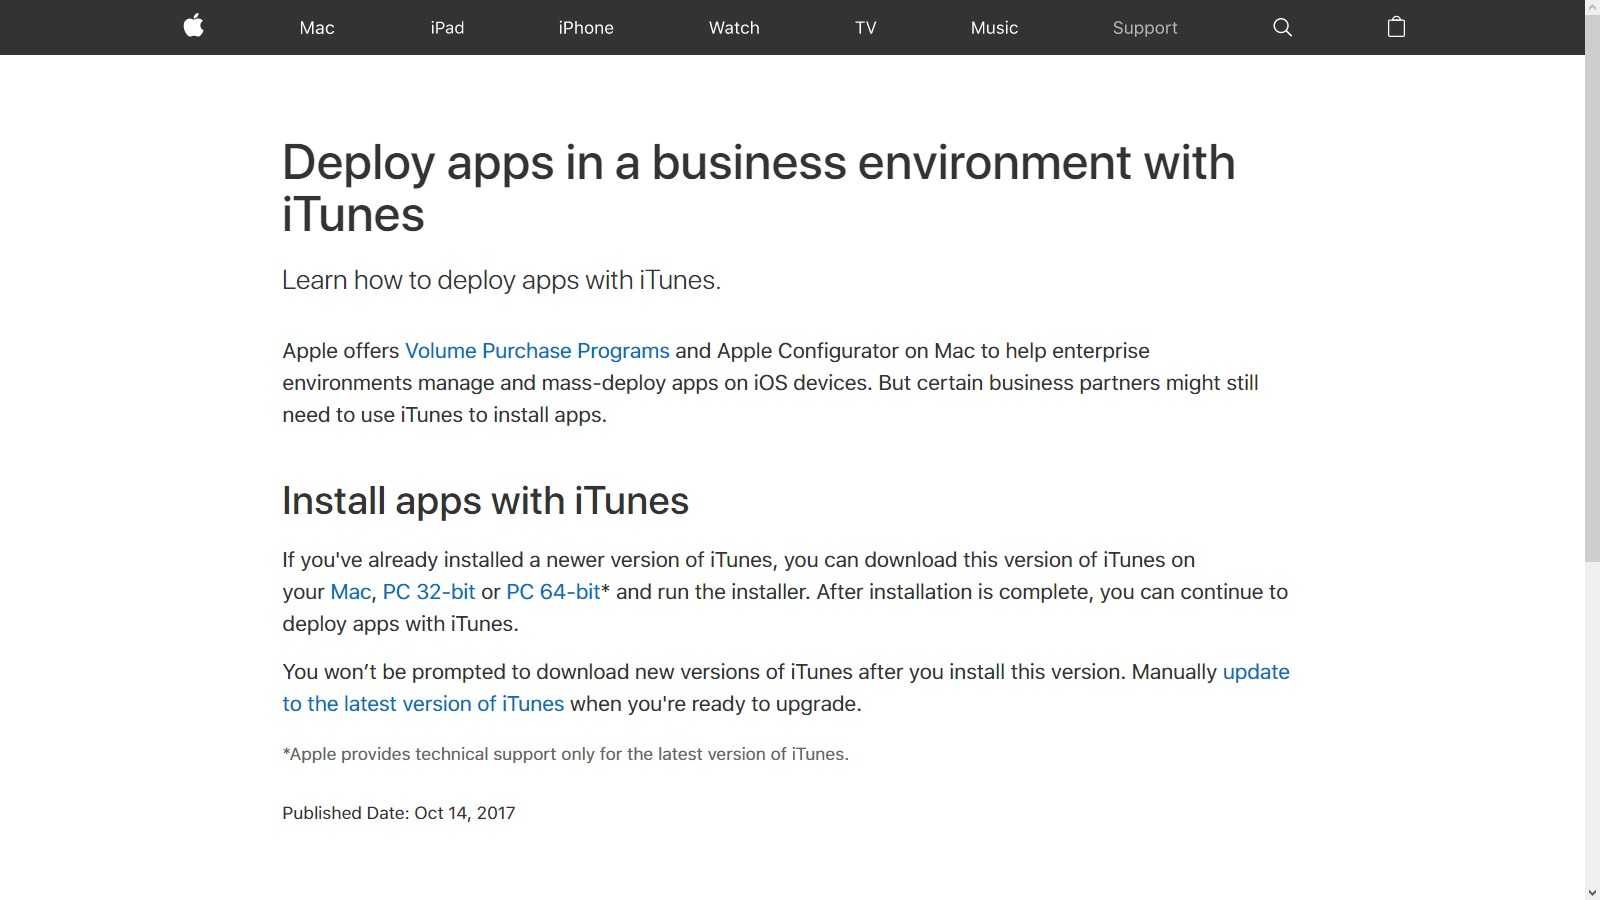
Task: Click the Apple logo in navigation bar
Action: [x=194, y=26]
